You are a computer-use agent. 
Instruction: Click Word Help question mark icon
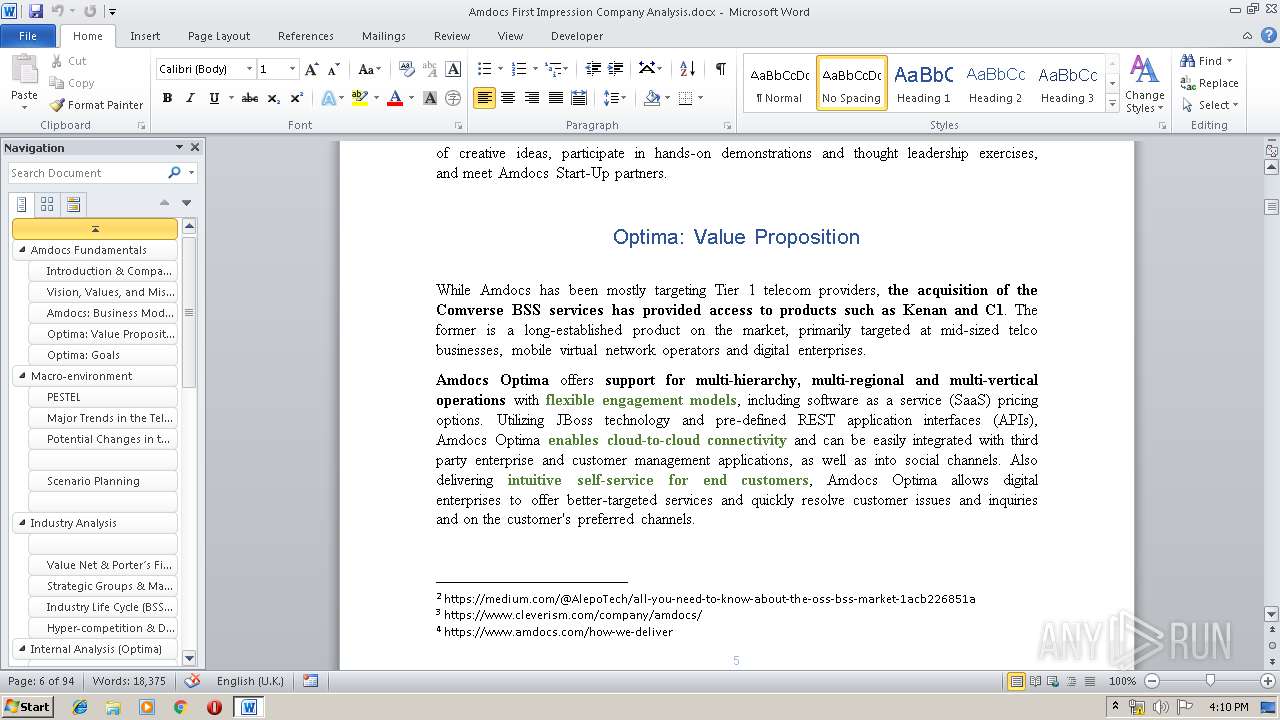tap(1267, 36)
